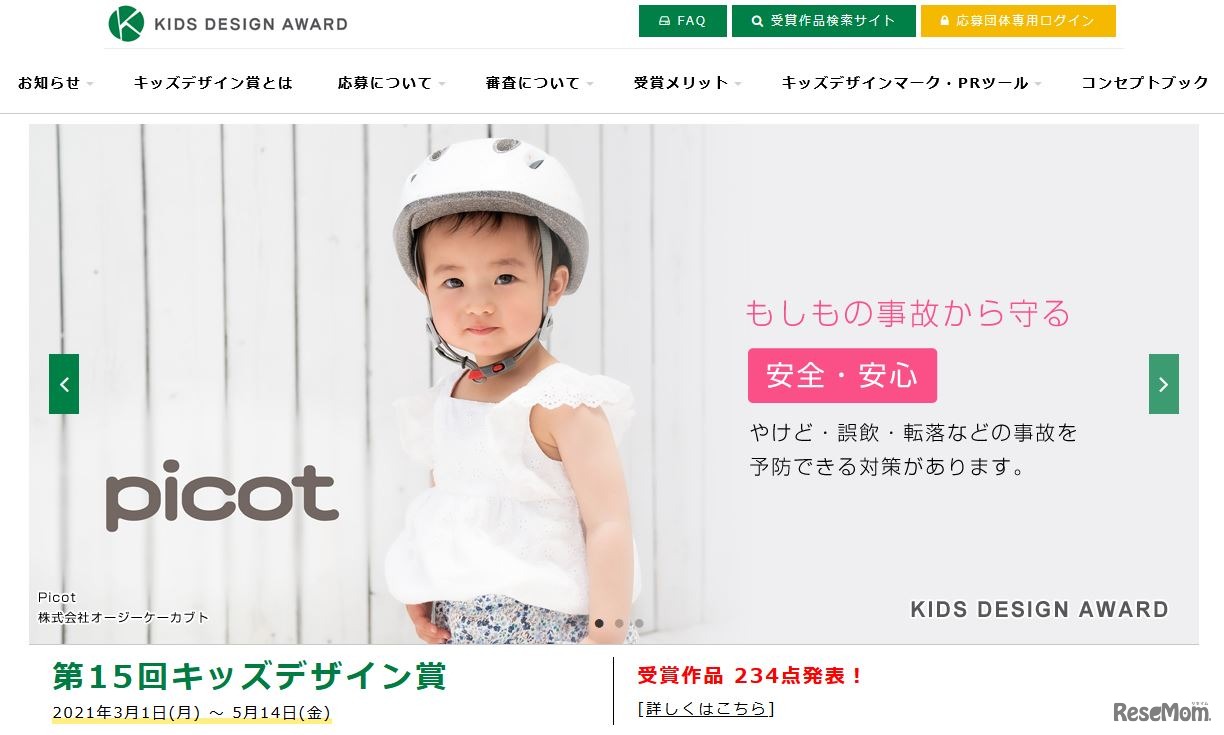Click the magnifier icon on 受賞作品検索サイト button

[x=757, y=21]
